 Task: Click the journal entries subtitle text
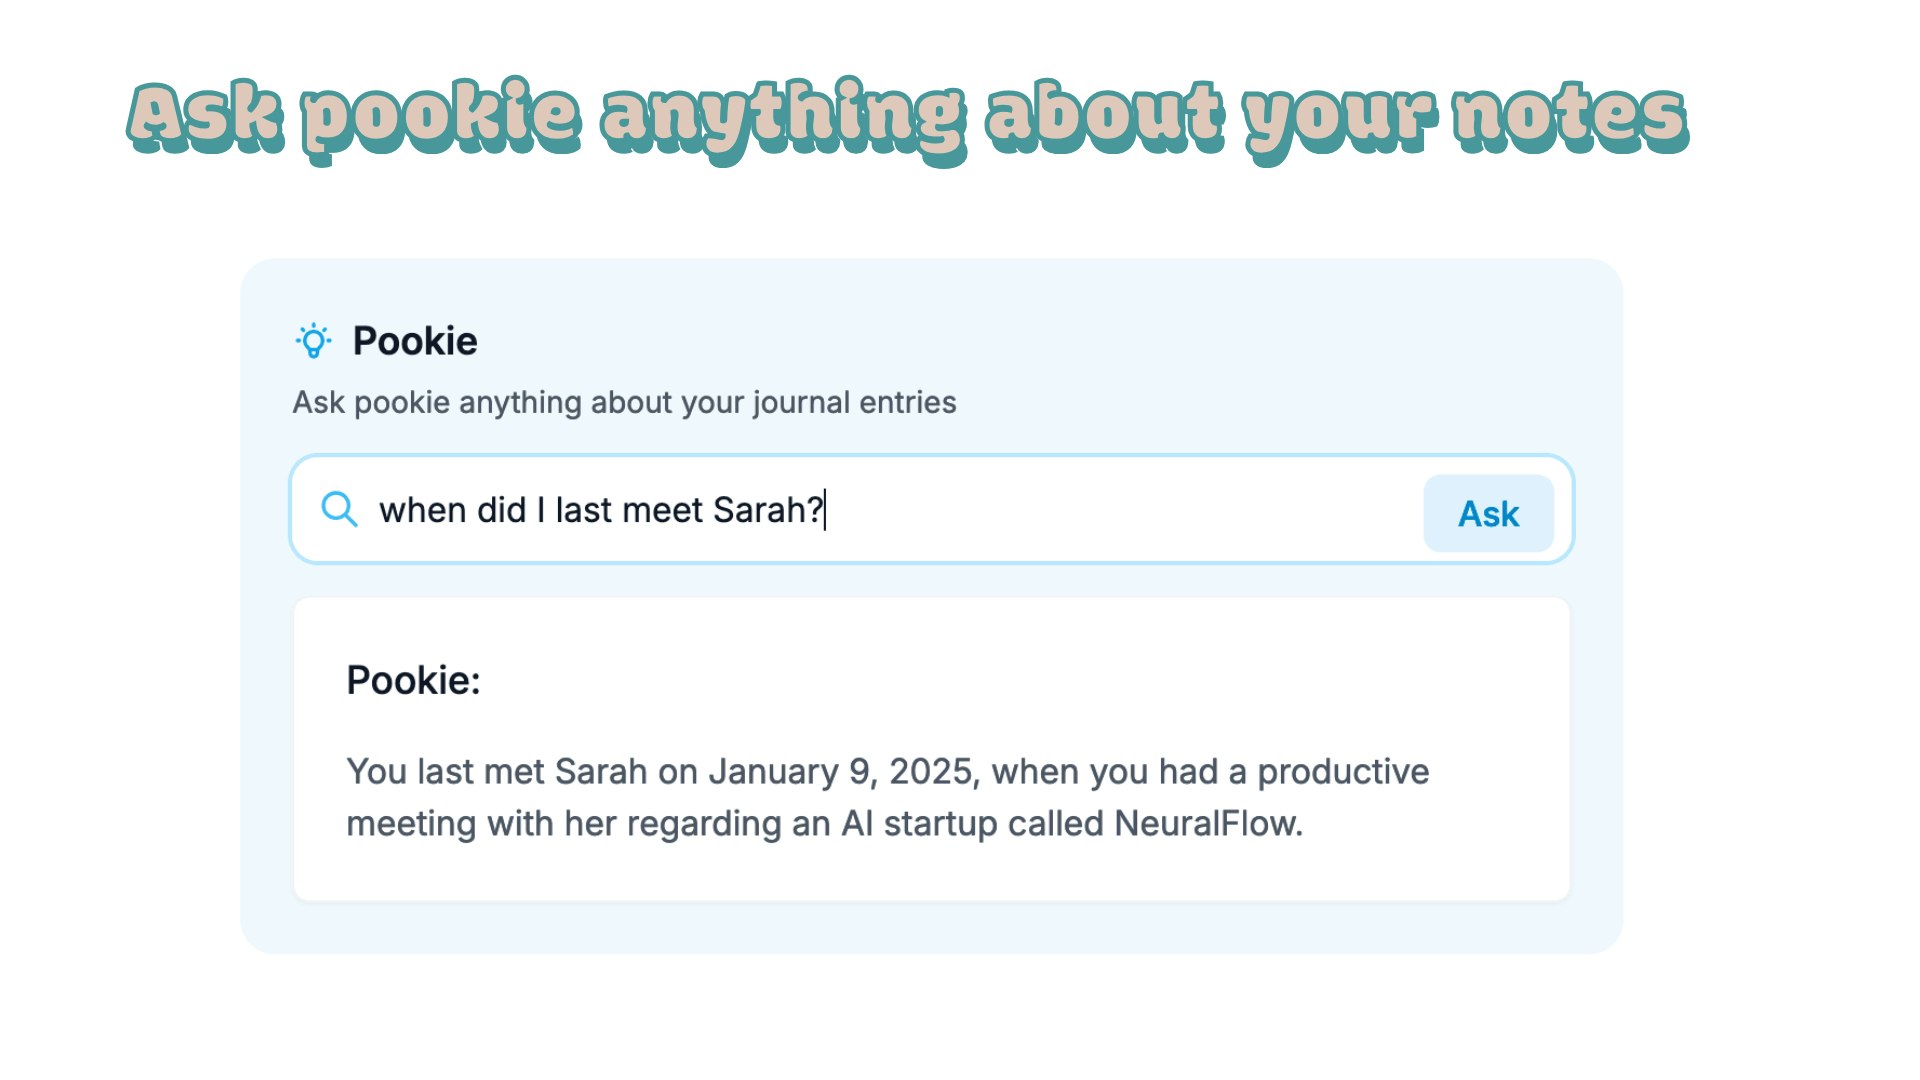[624, 402]
